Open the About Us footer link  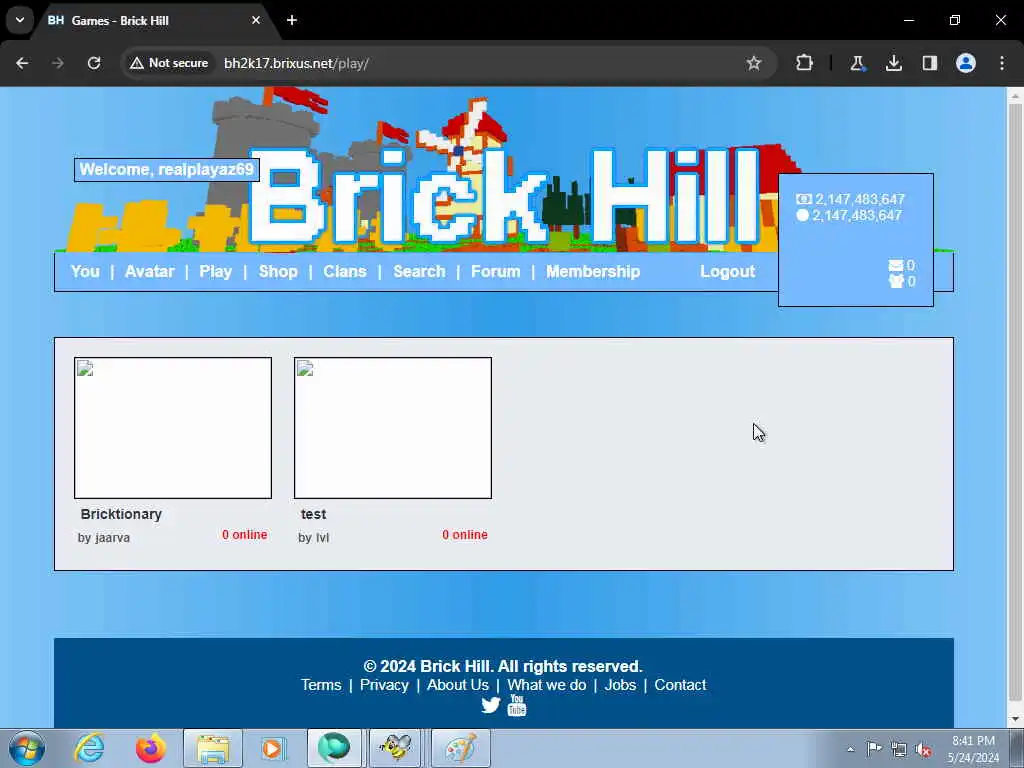[x=458, y=685]
